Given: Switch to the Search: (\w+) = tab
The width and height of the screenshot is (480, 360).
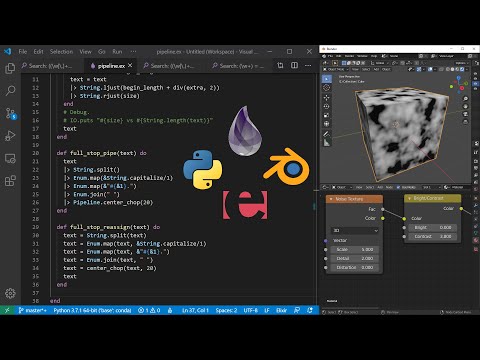Looking at the screenshot, I should (x=238, y=66).
